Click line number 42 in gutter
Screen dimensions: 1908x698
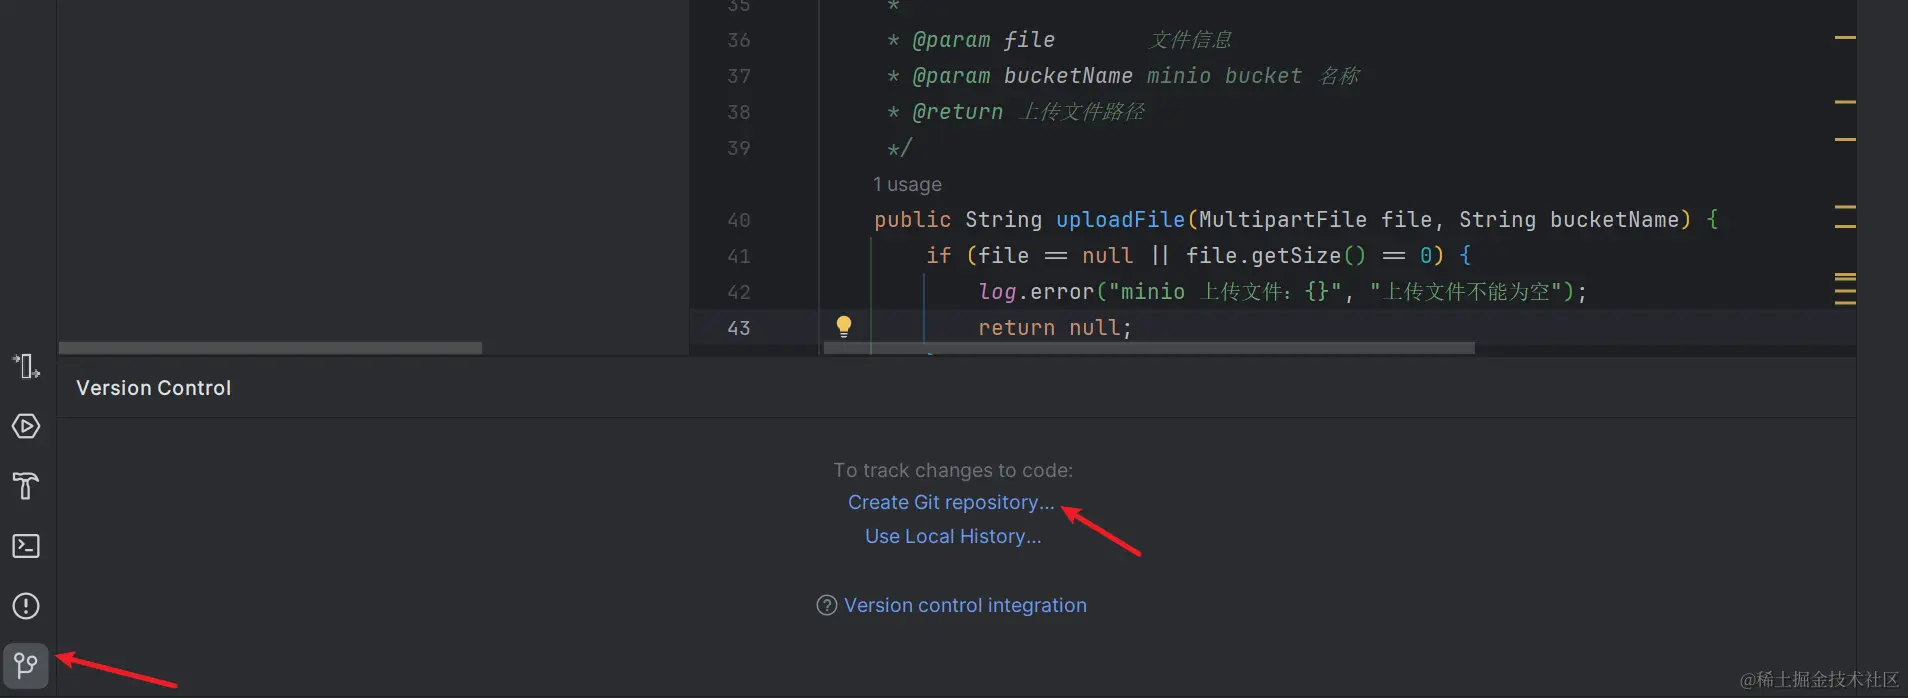739,292
